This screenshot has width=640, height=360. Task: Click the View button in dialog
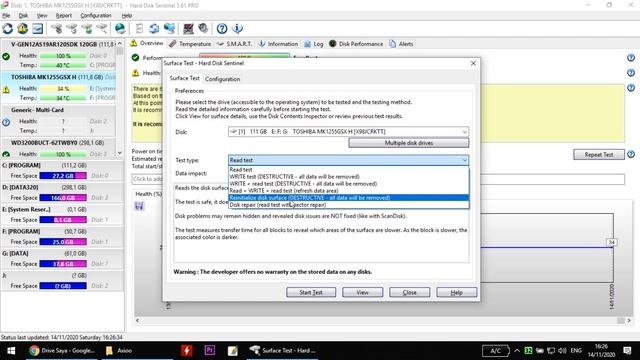coord(362,292)
